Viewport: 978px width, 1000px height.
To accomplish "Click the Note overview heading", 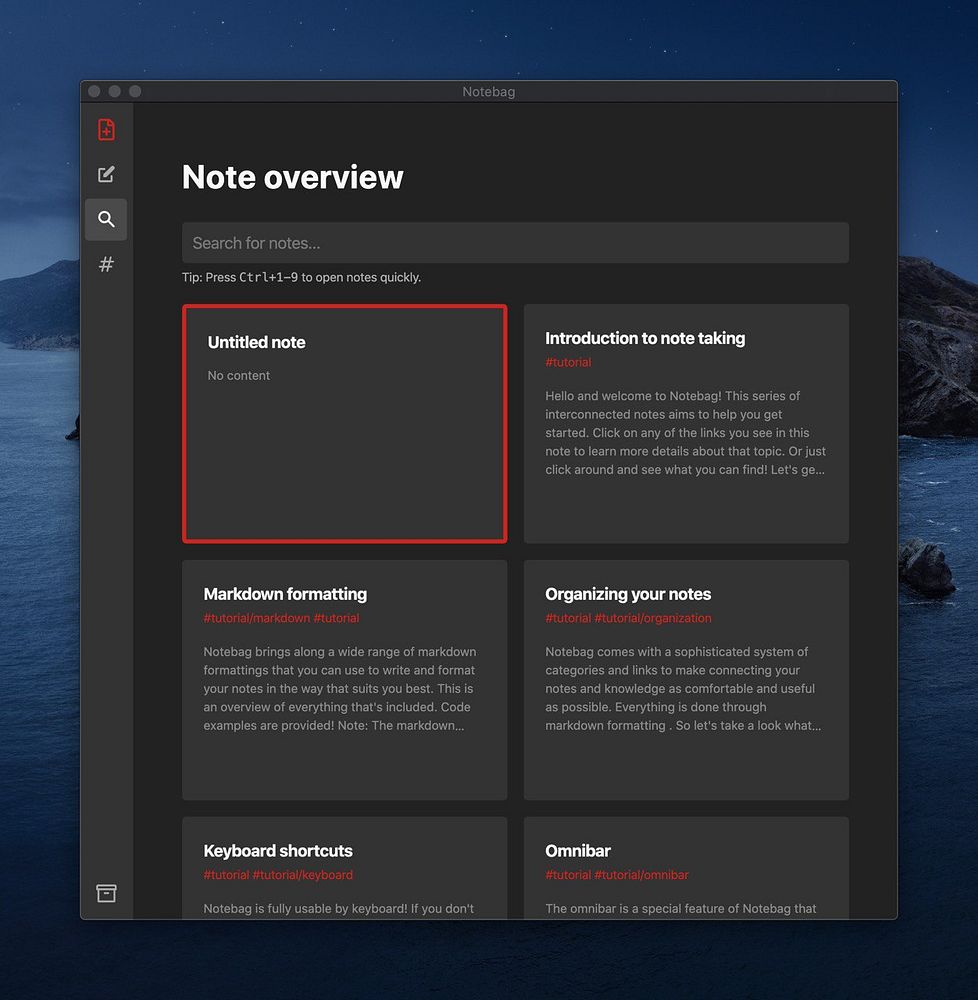I will (x=293, y=177).
